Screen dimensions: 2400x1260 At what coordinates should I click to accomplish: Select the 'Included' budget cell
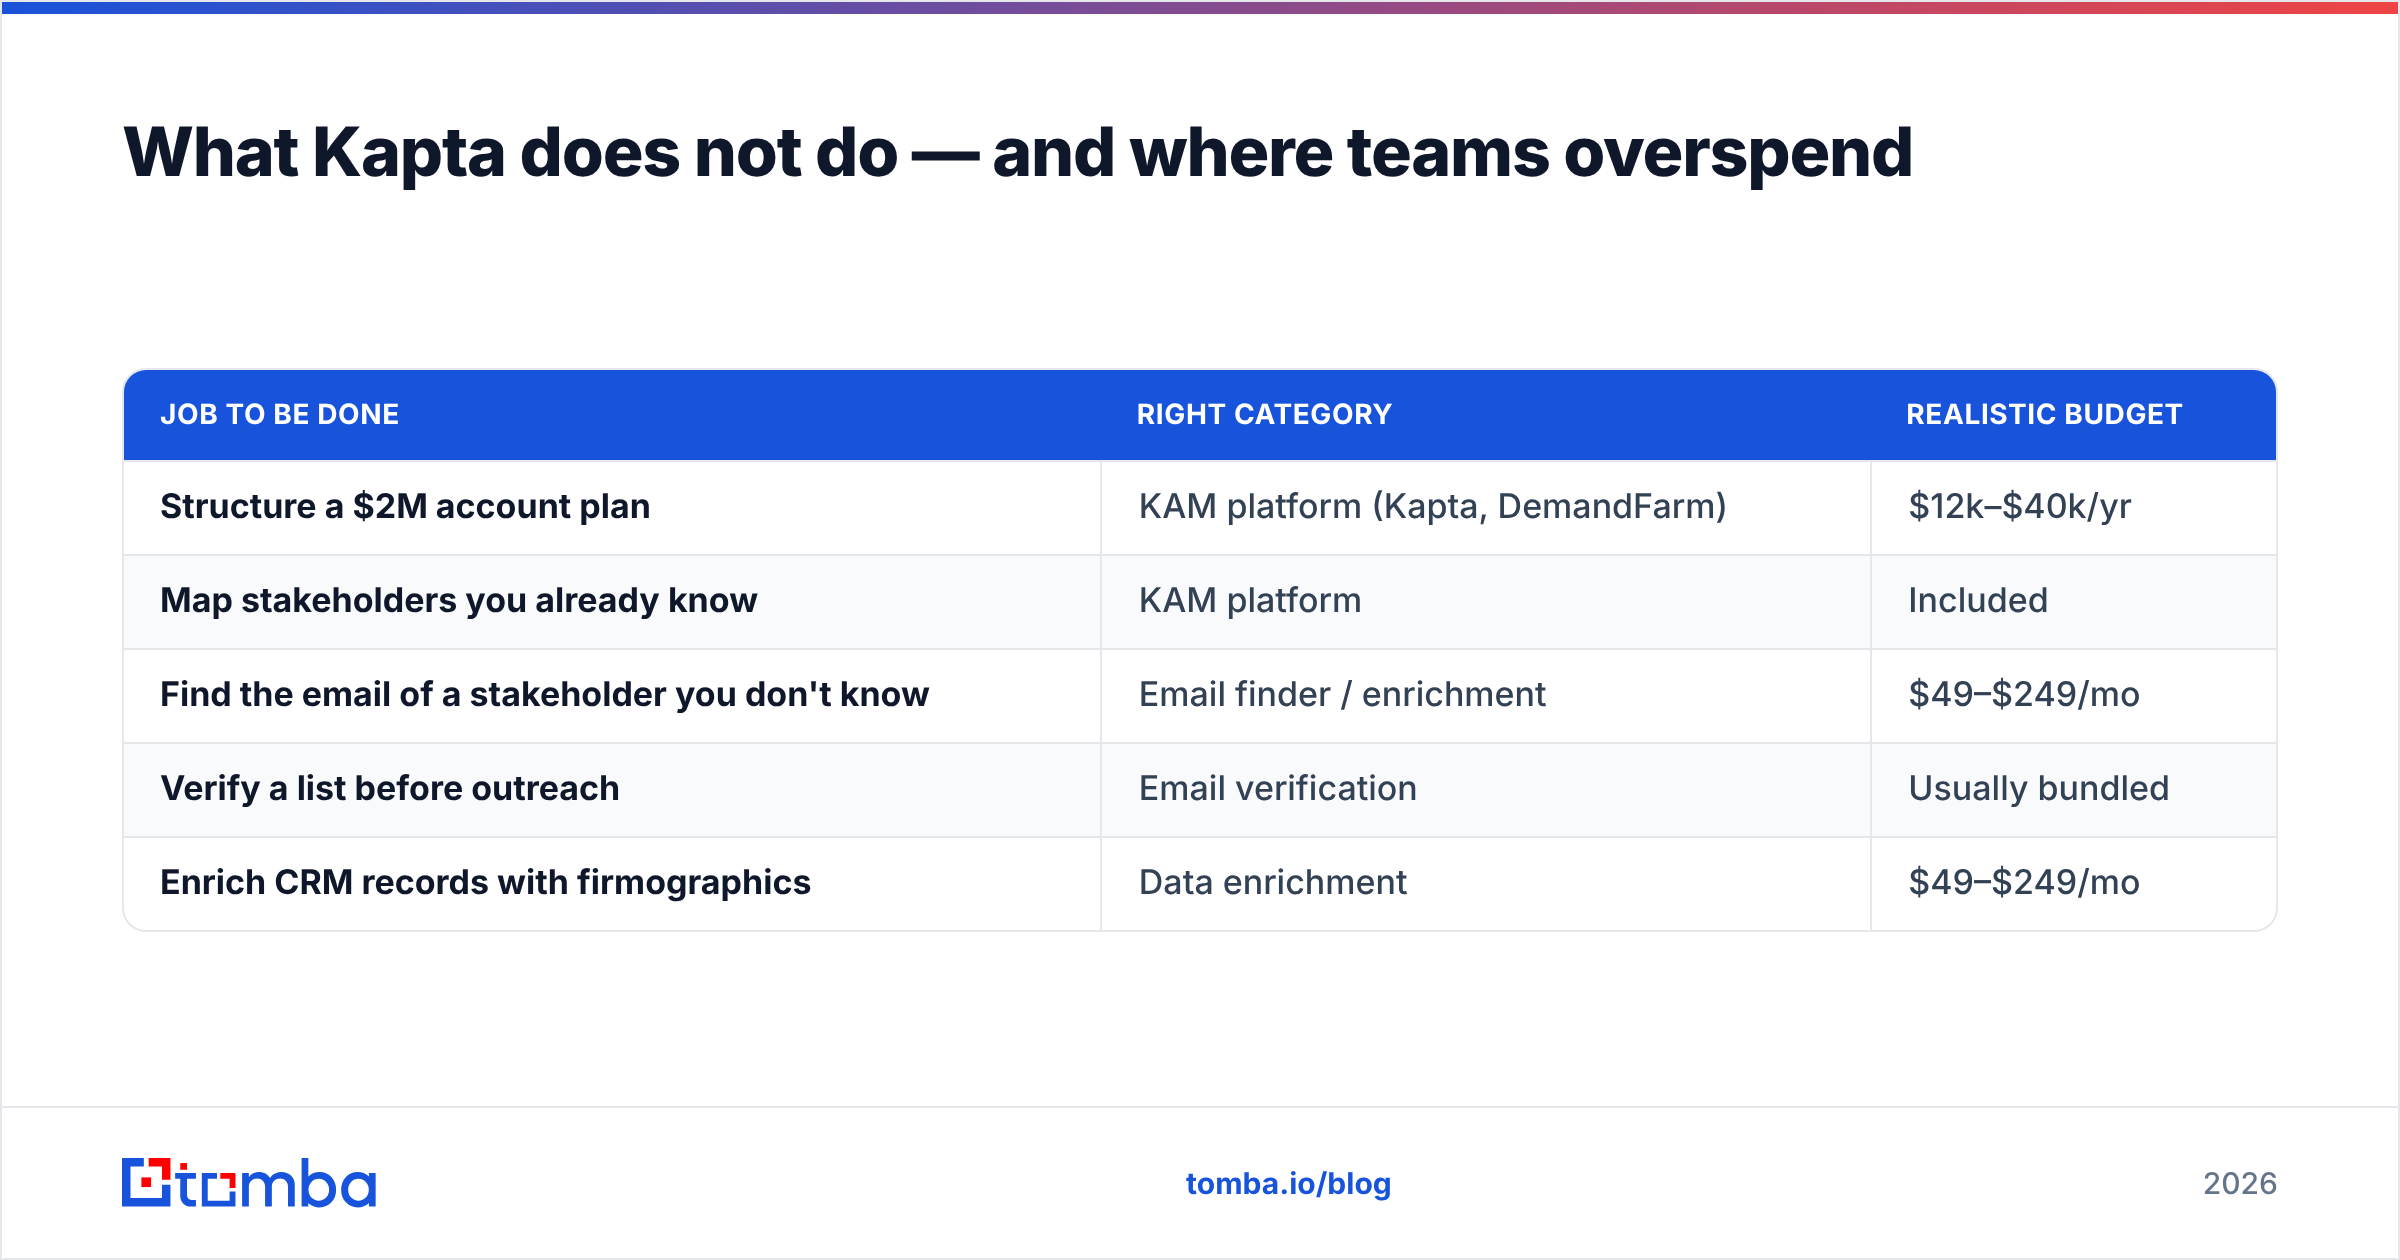tap(2074, 601)
